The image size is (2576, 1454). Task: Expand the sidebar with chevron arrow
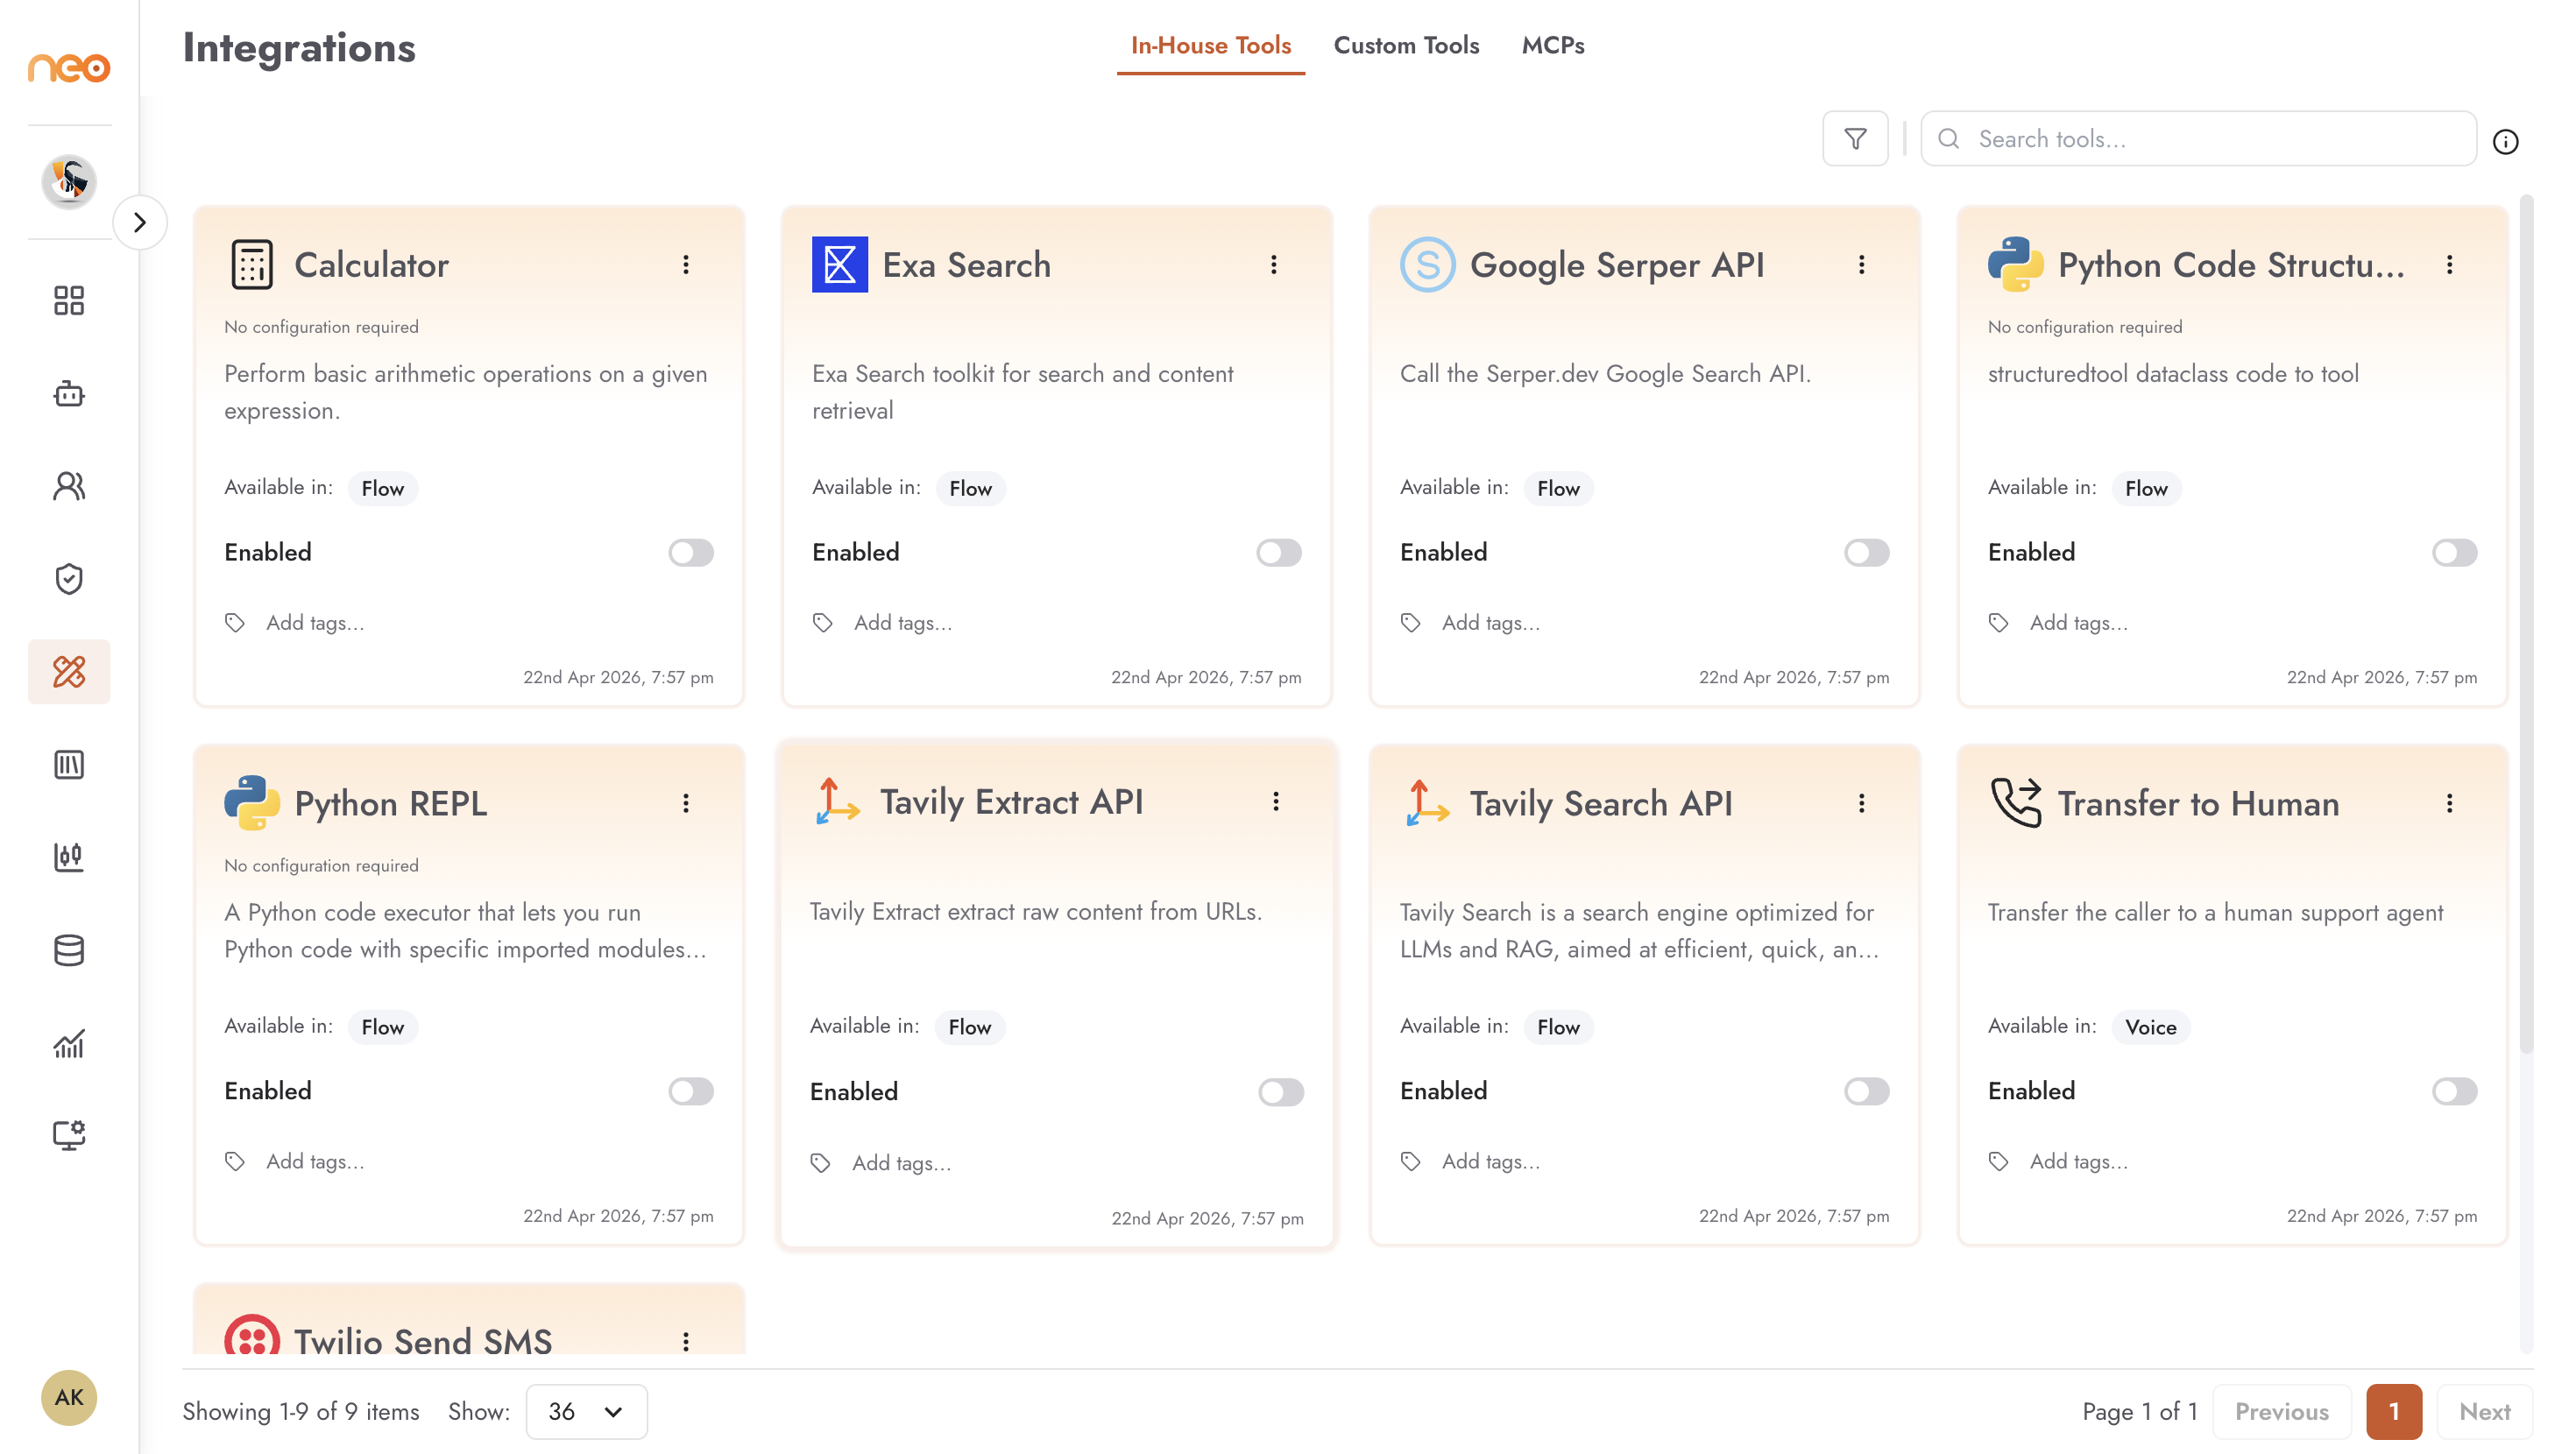coord(140,222)
